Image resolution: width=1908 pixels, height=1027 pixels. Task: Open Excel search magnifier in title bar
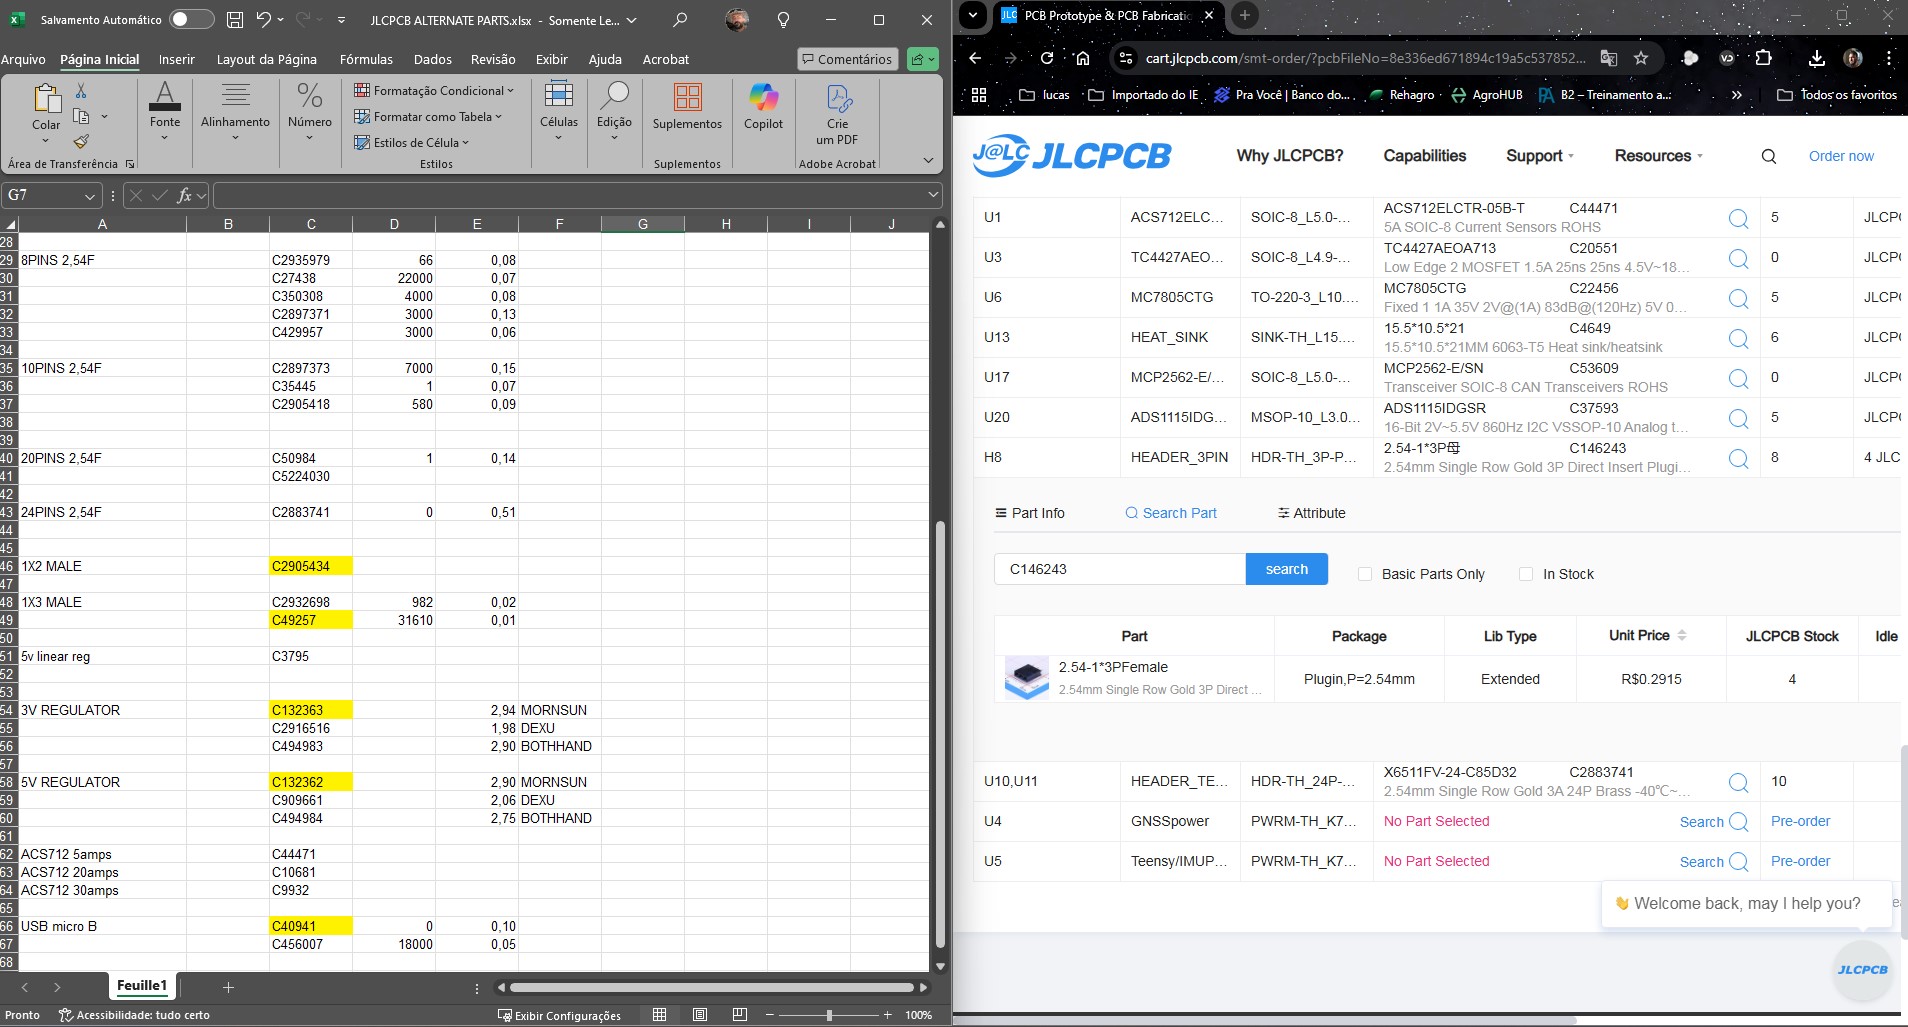tap(680, 19)
